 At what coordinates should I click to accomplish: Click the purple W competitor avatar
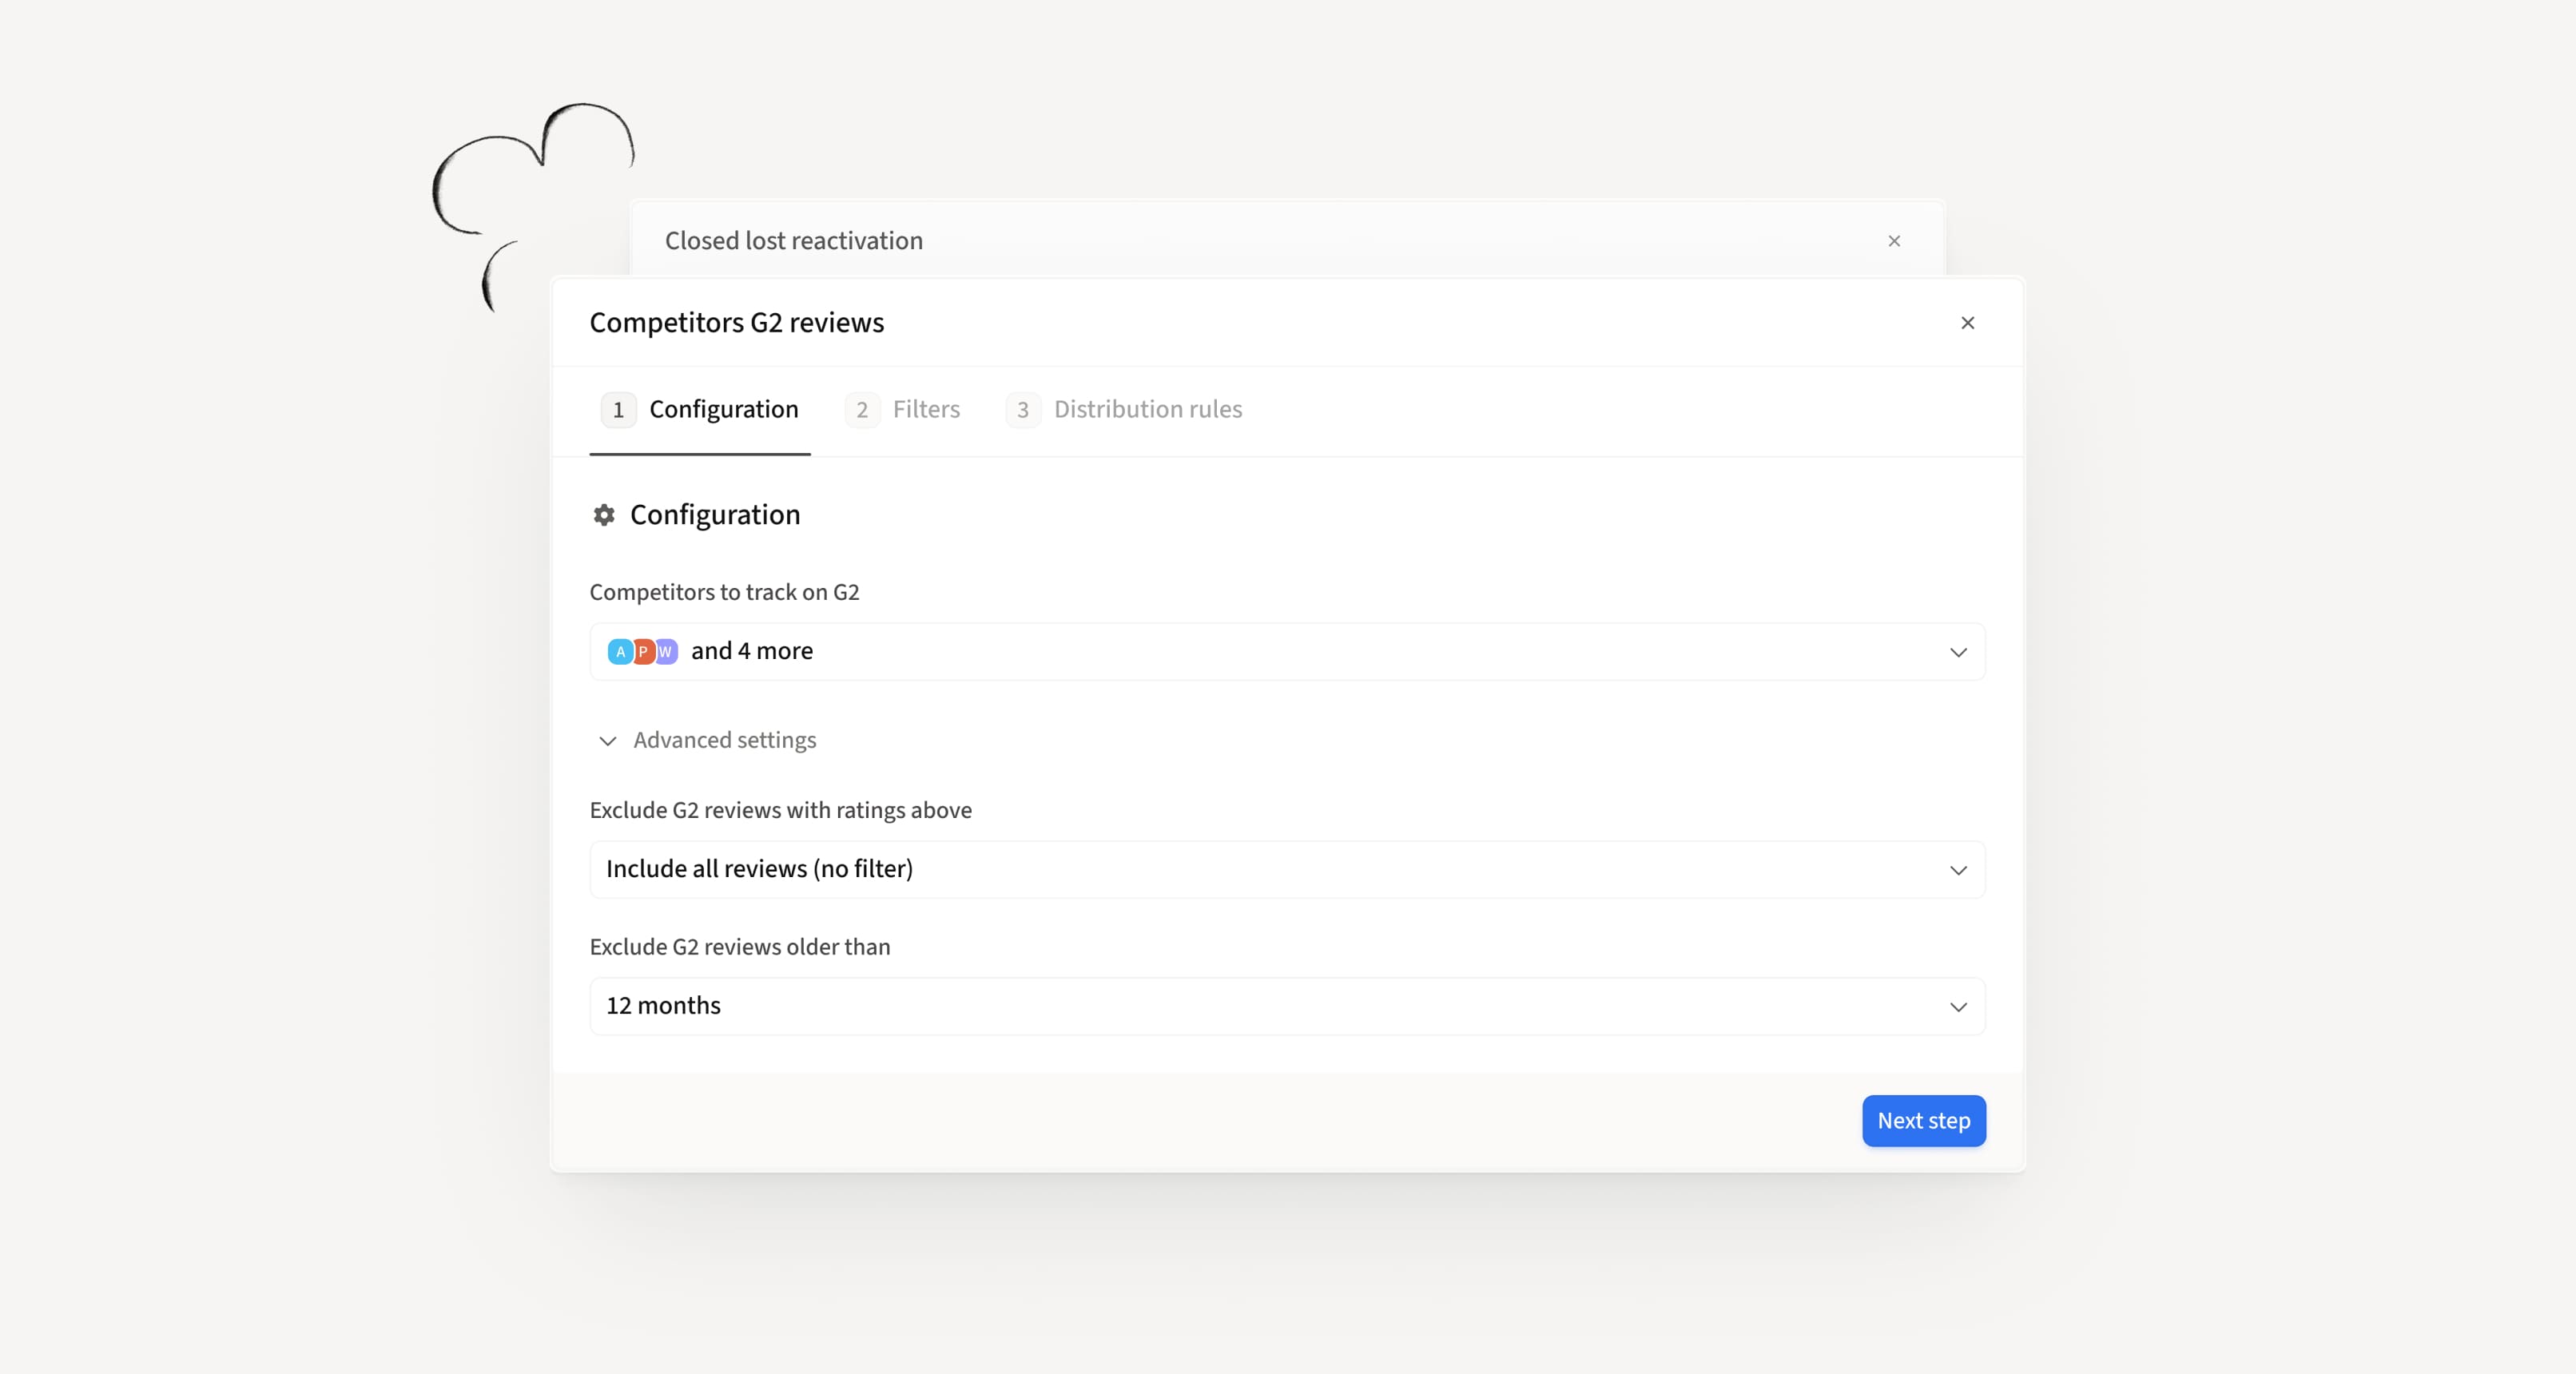(666, 652)
